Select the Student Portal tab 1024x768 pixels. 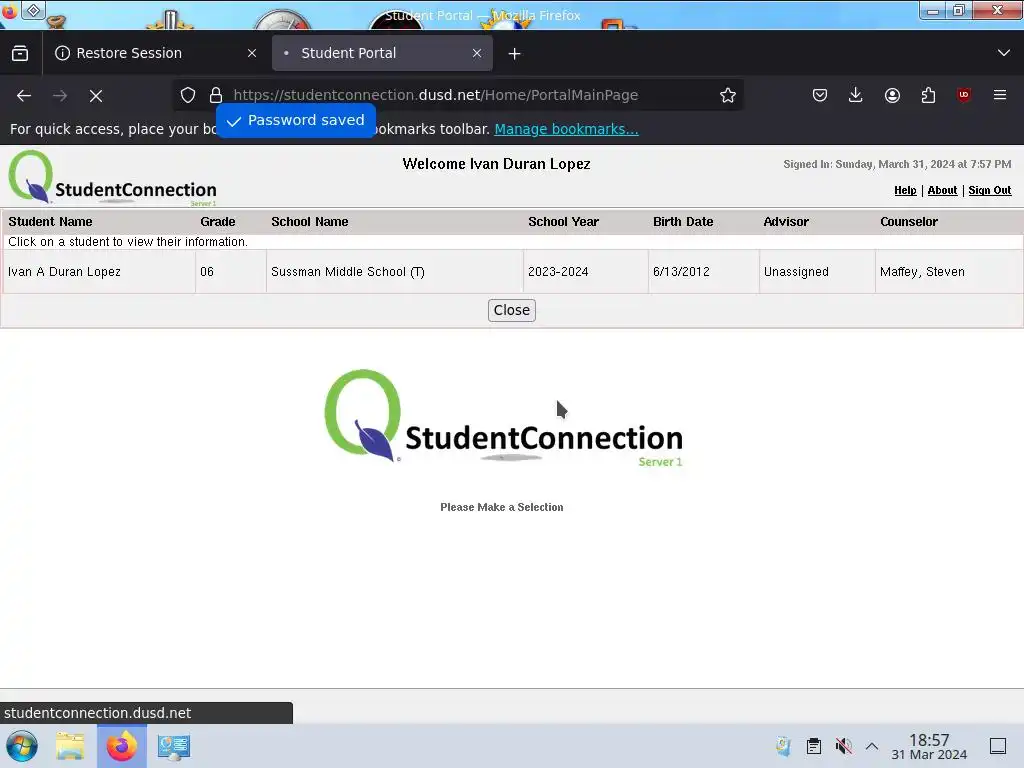pos(382,53)
